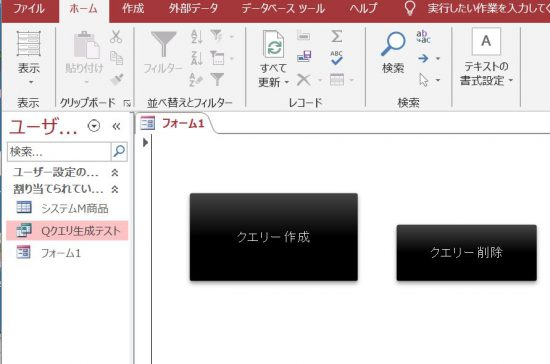Click the sigma totals icon

(337, 36)
